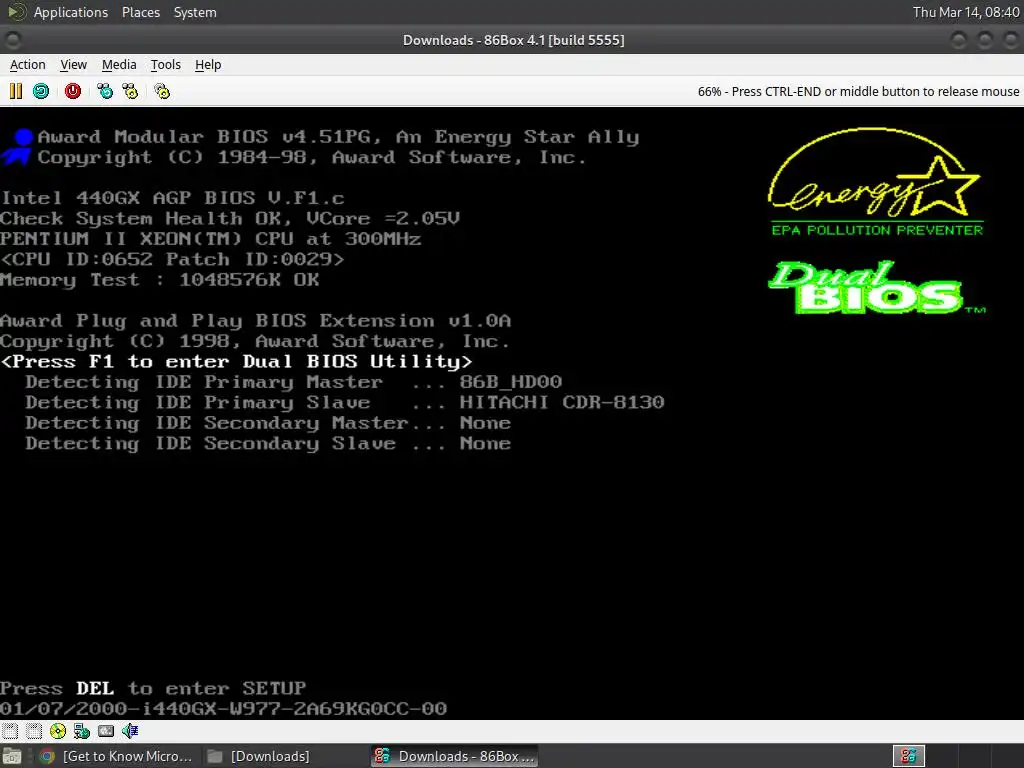
Task: Open the Action menu
Action: pos(27,65)
